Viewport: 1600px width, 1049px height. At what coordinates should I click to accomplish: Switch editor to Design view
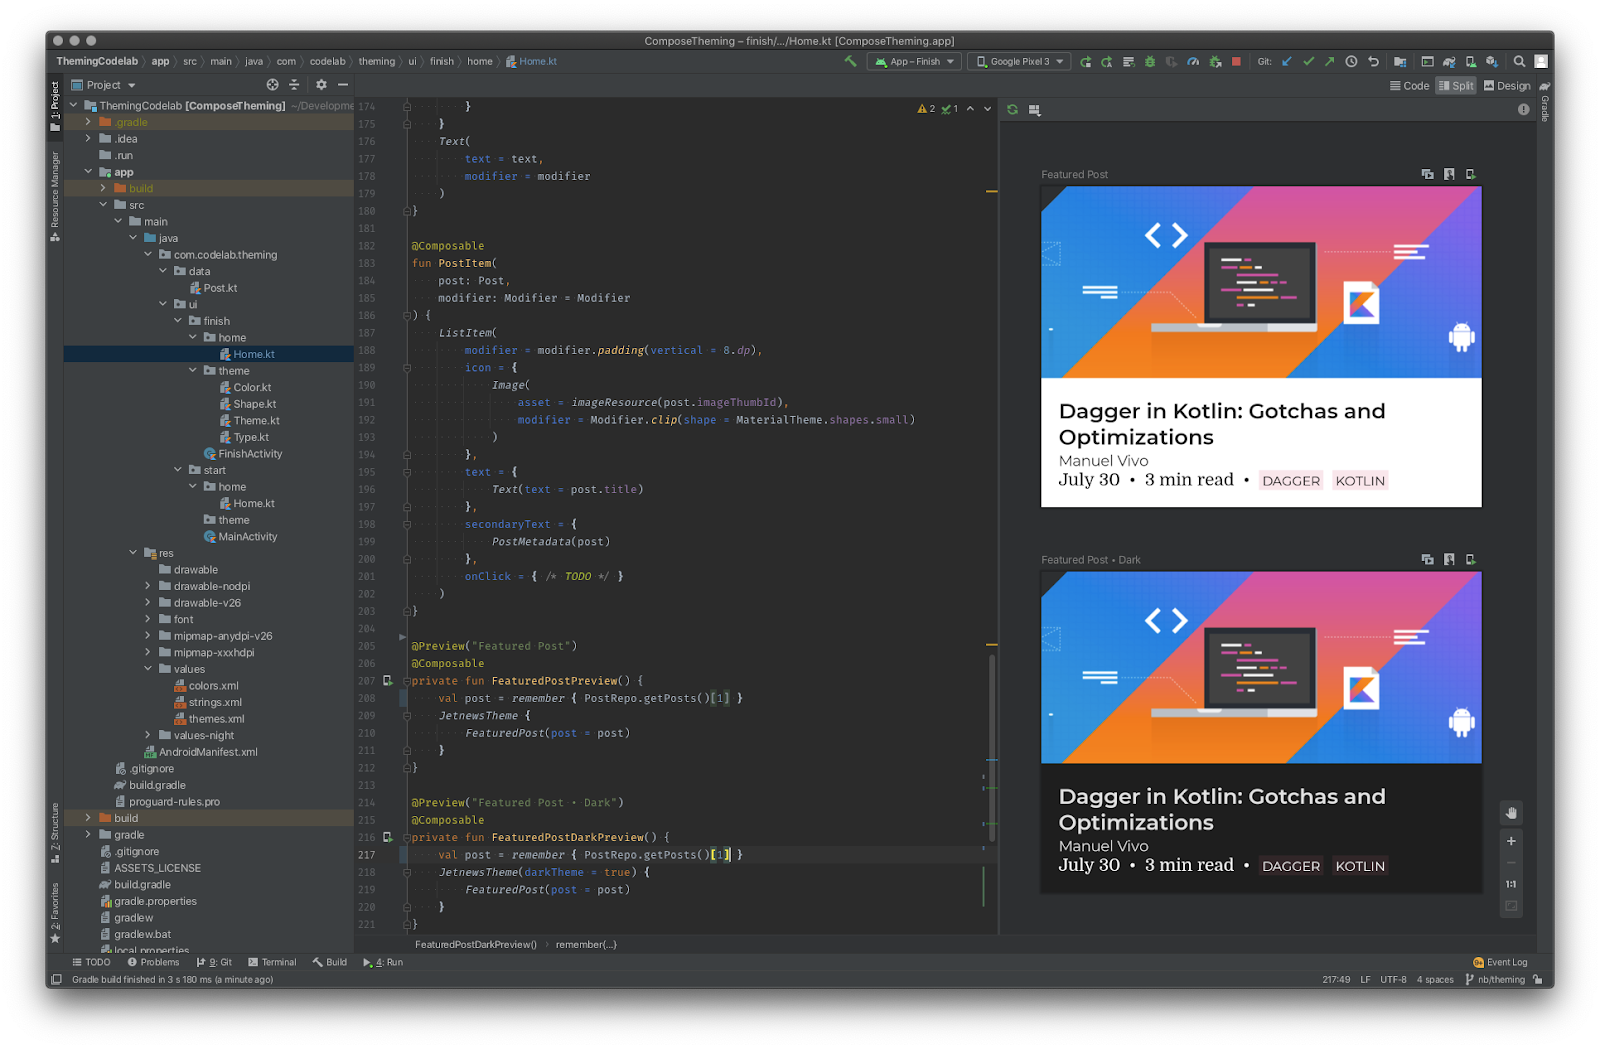[x=1507, y=86]
